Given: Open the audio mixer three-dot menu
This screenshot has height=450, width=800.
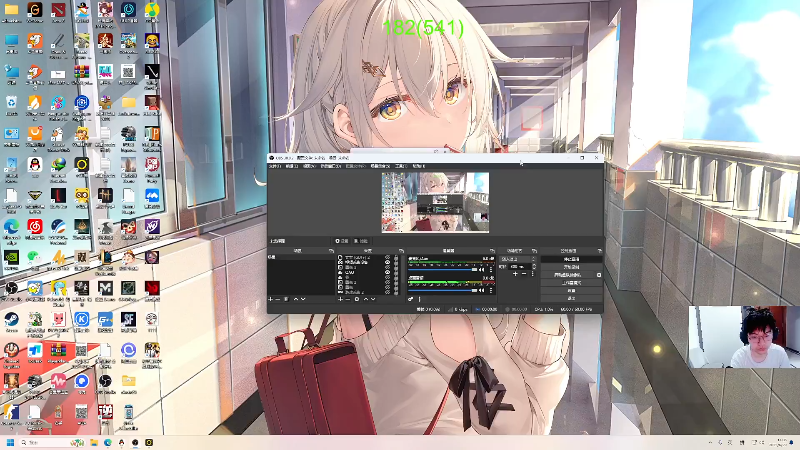Looking at the screenshot, I should point(419,299).
